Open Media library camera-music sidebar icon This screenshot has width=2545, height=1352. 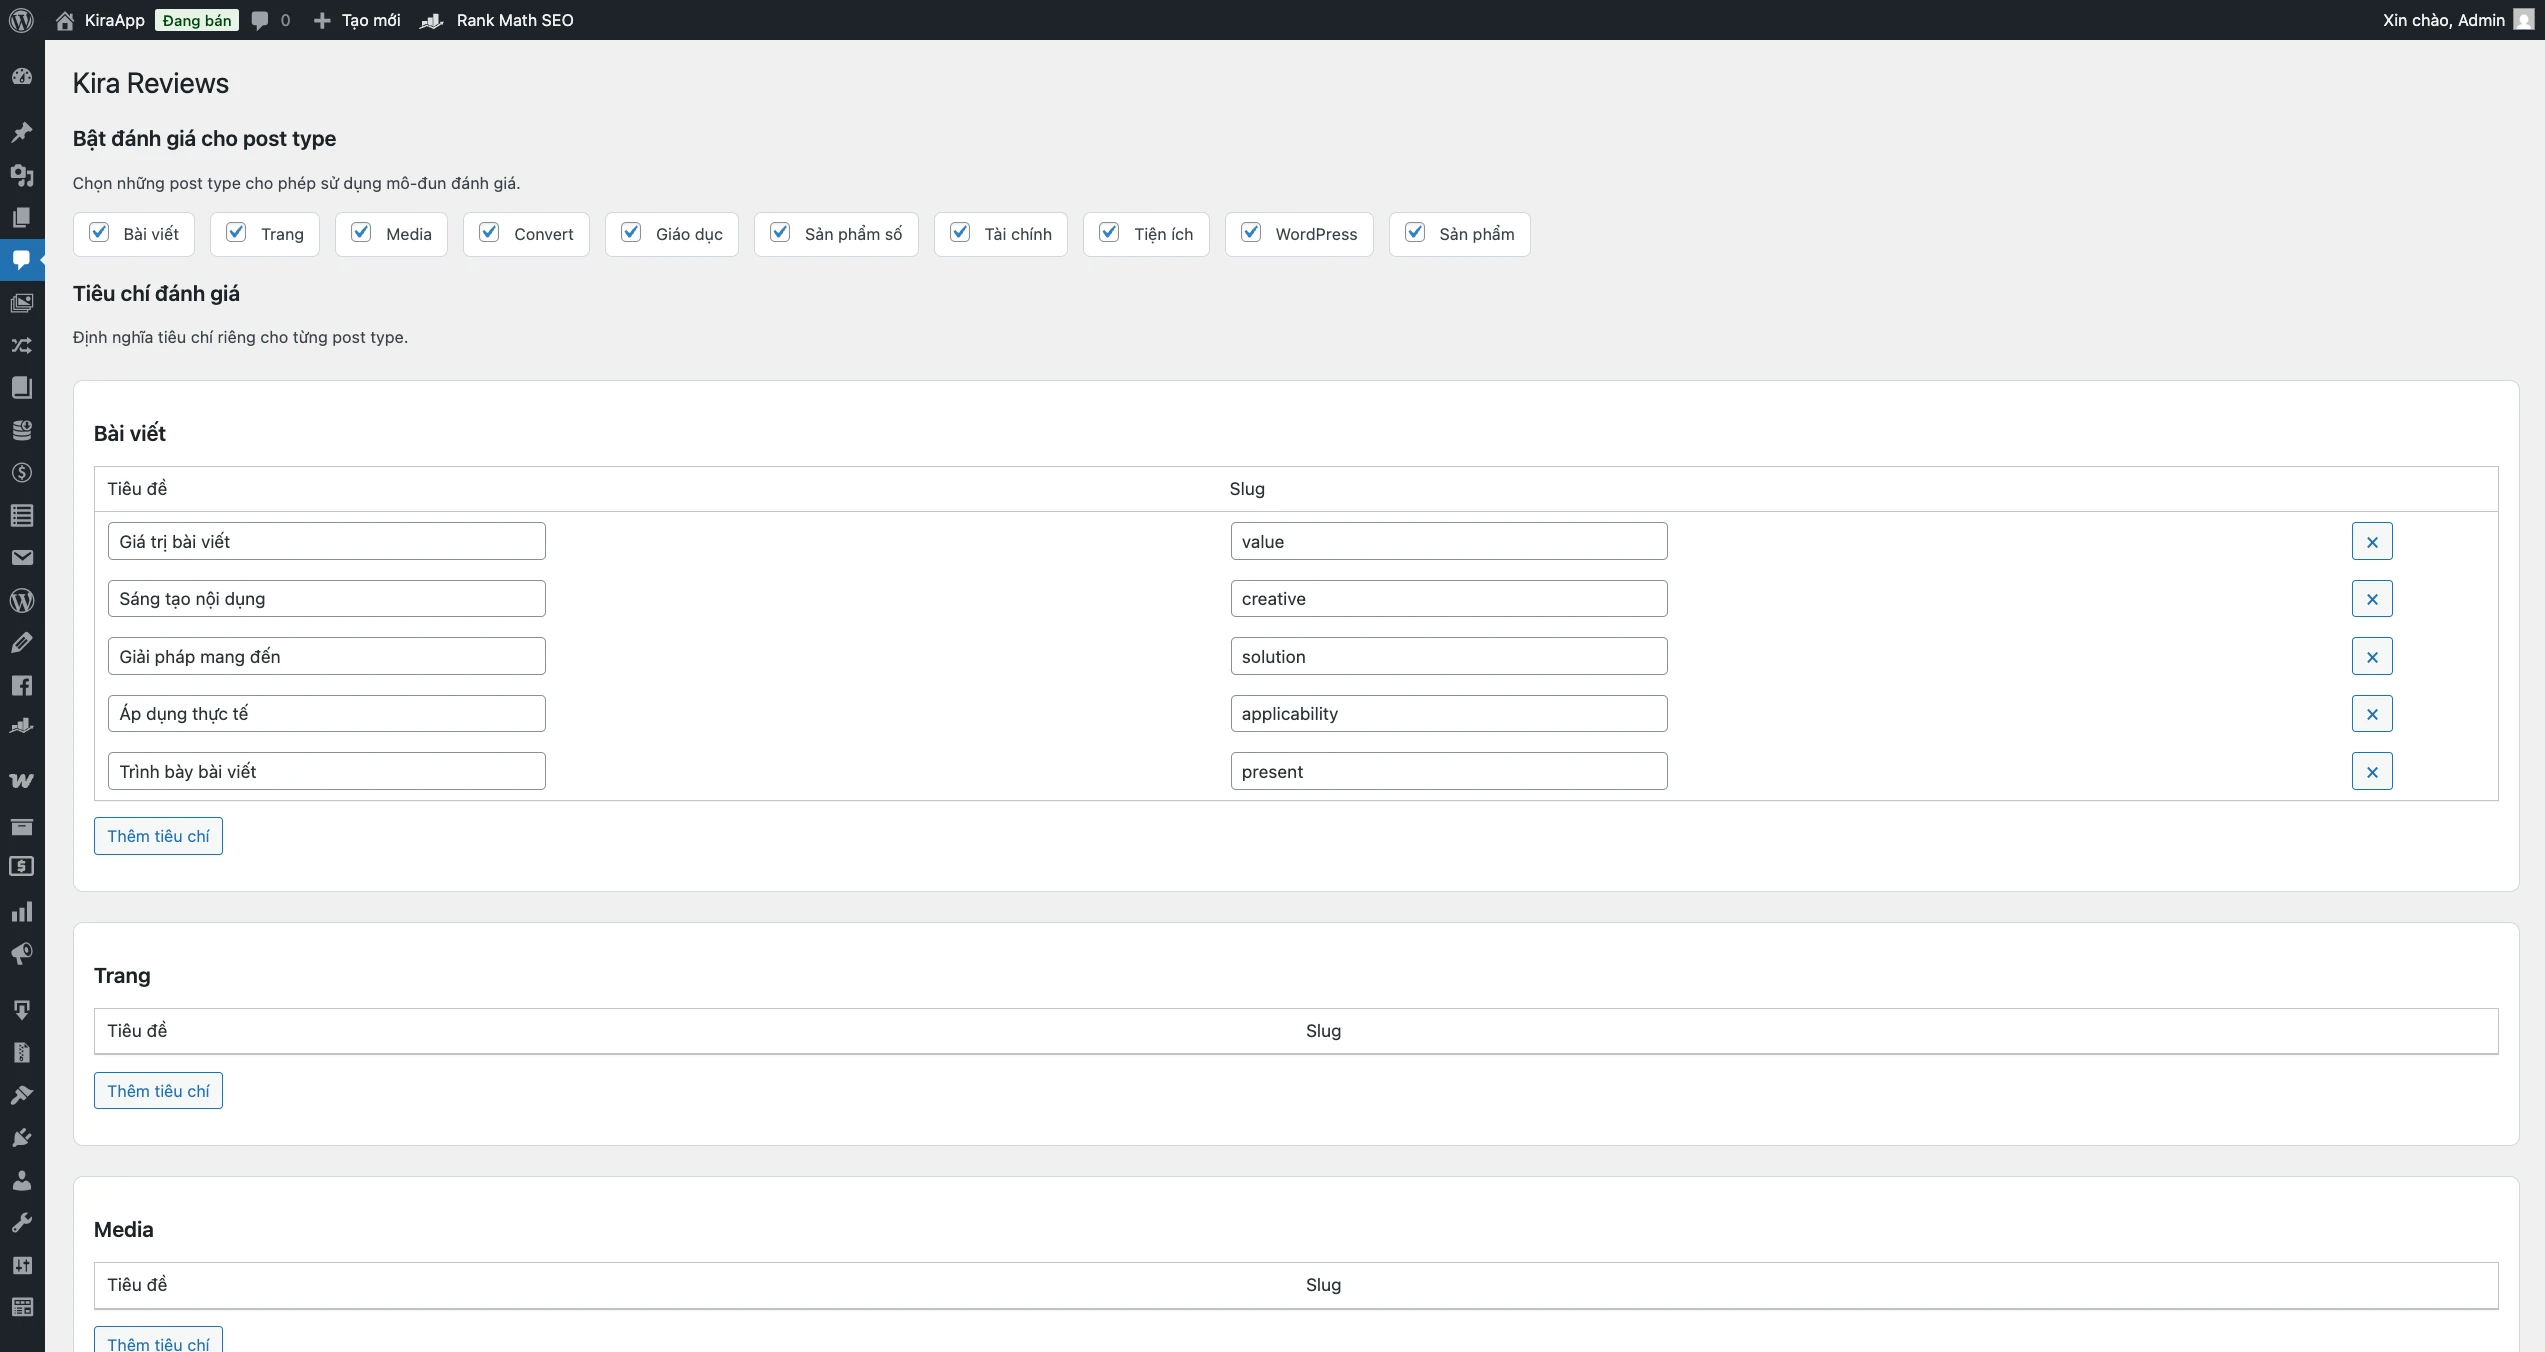(22, 175)
